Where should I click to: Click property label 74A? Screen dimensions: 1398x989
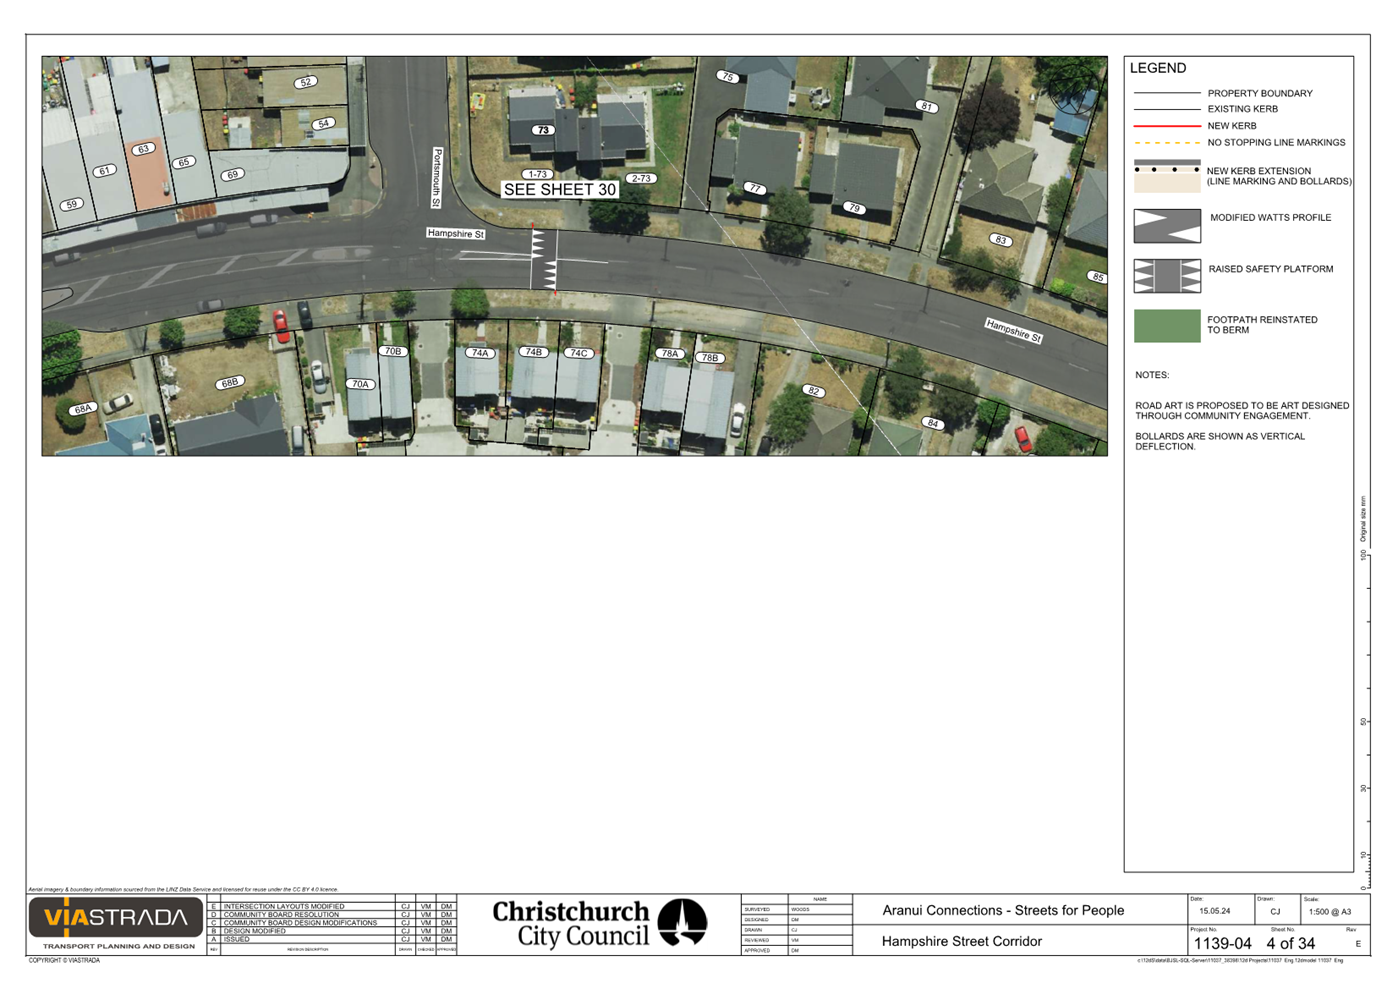click(480, 353)
